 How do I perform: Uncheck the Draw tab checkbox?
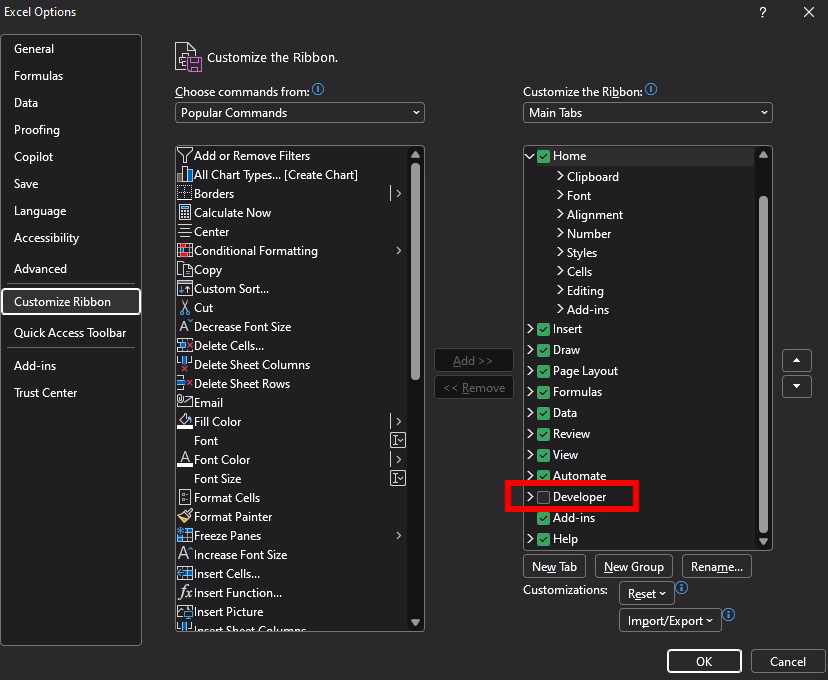click(543, 351)
